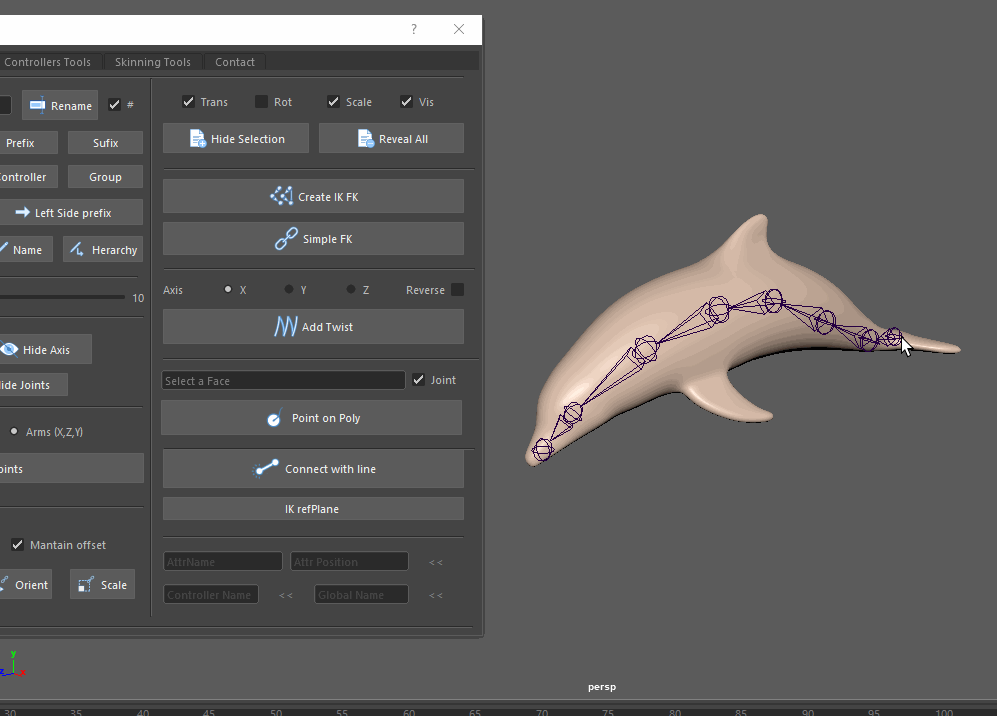Screen dimensions: 997x716
Task: Click the Point on Poly icon
Action: [275, 418]
